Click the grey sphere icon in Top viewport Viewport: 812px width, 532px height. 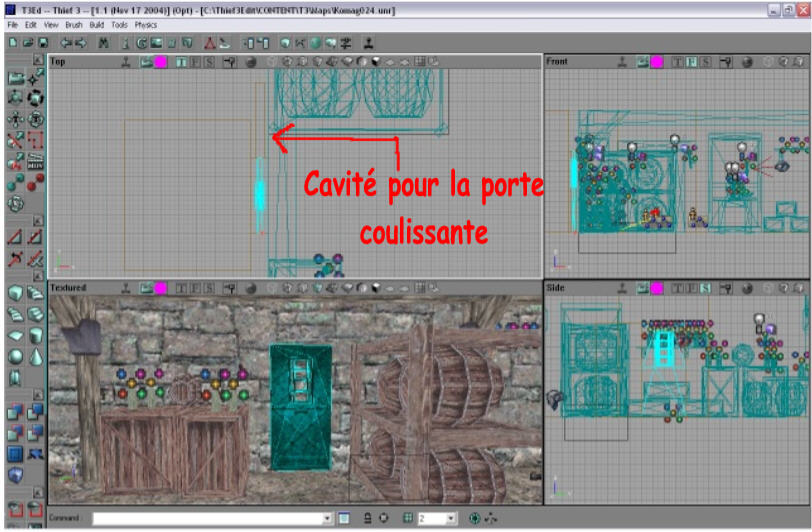(x=251, y=62)
